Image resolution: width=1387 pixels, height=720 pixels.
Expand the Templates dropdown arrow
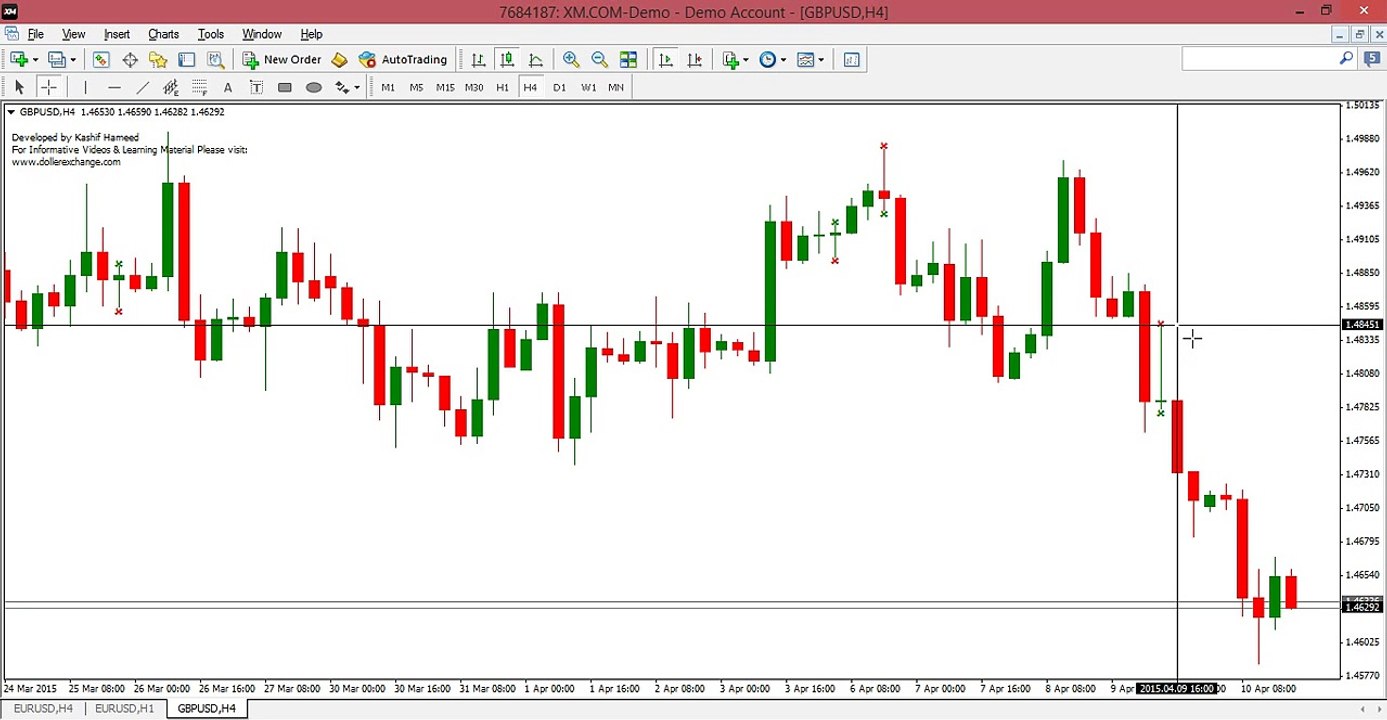822,60
